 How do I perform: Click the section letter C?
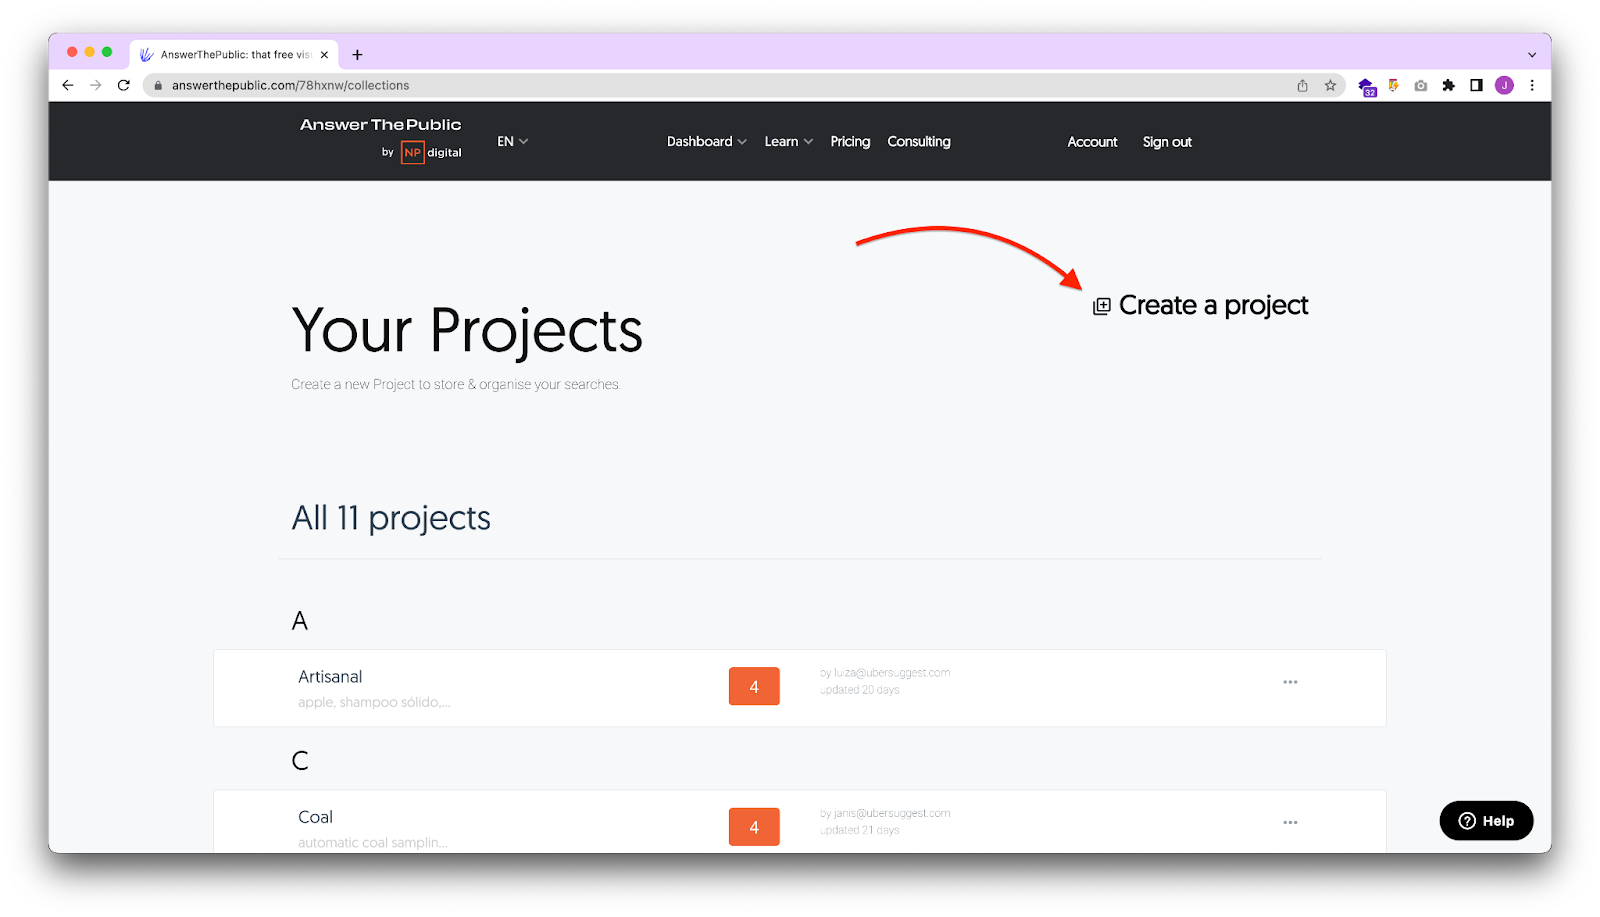point(300,761)
